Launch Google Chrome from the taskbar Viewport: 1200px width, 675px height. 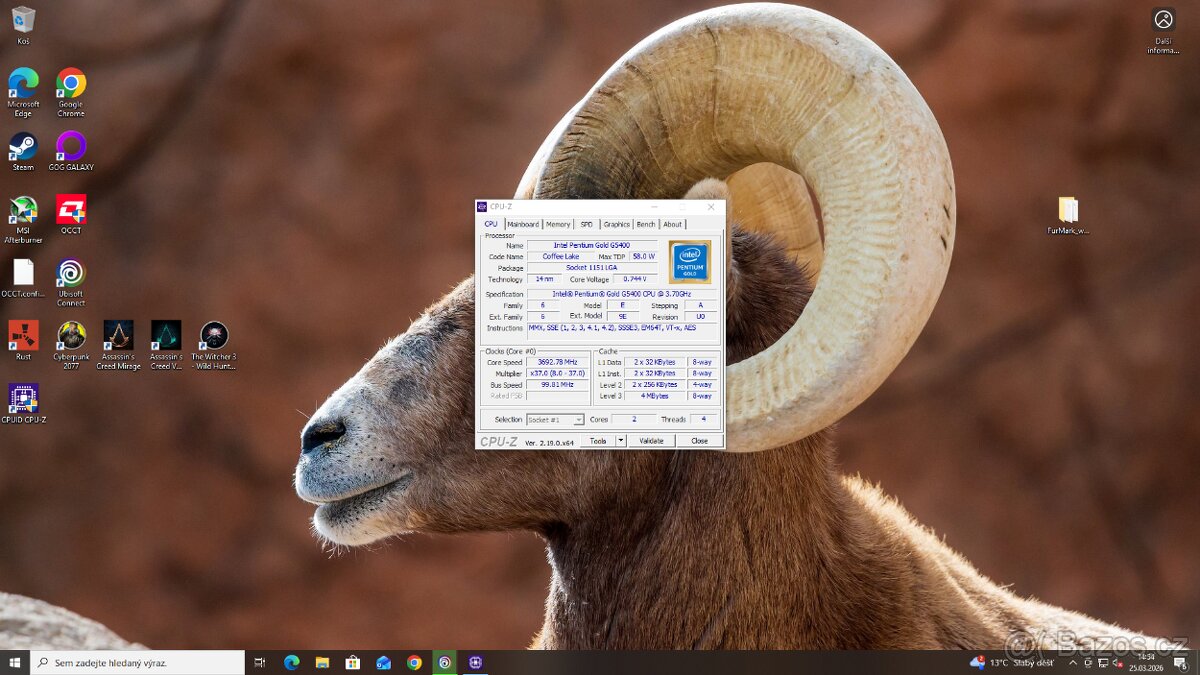(414, 662)
